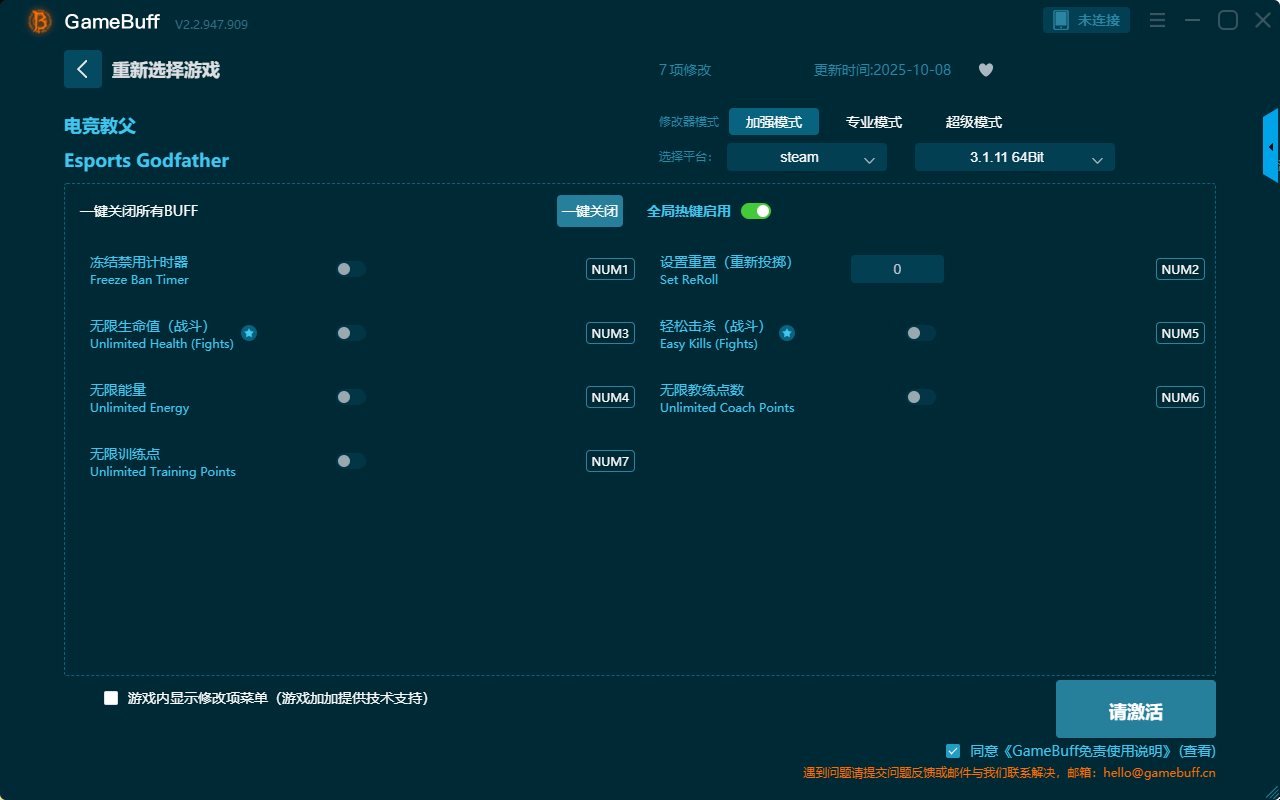The image size is (1280, 800).
Task: Click star badge beside Unlimited Health
Action: (x=249, y=333)
